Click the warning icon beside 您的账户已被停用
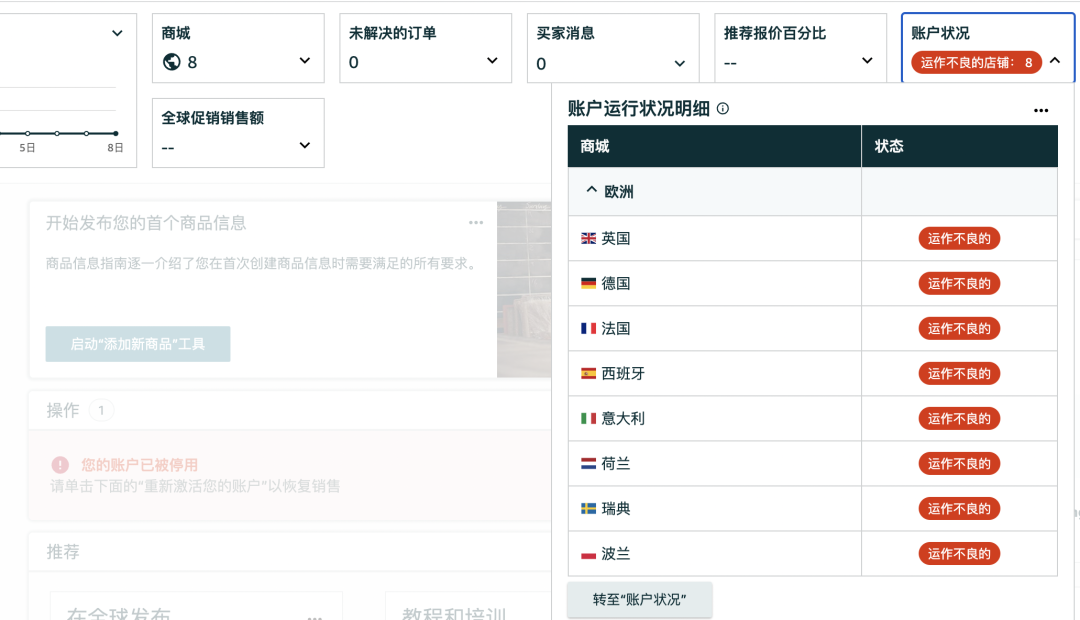 pyautogui.click(x=57, y=464)
